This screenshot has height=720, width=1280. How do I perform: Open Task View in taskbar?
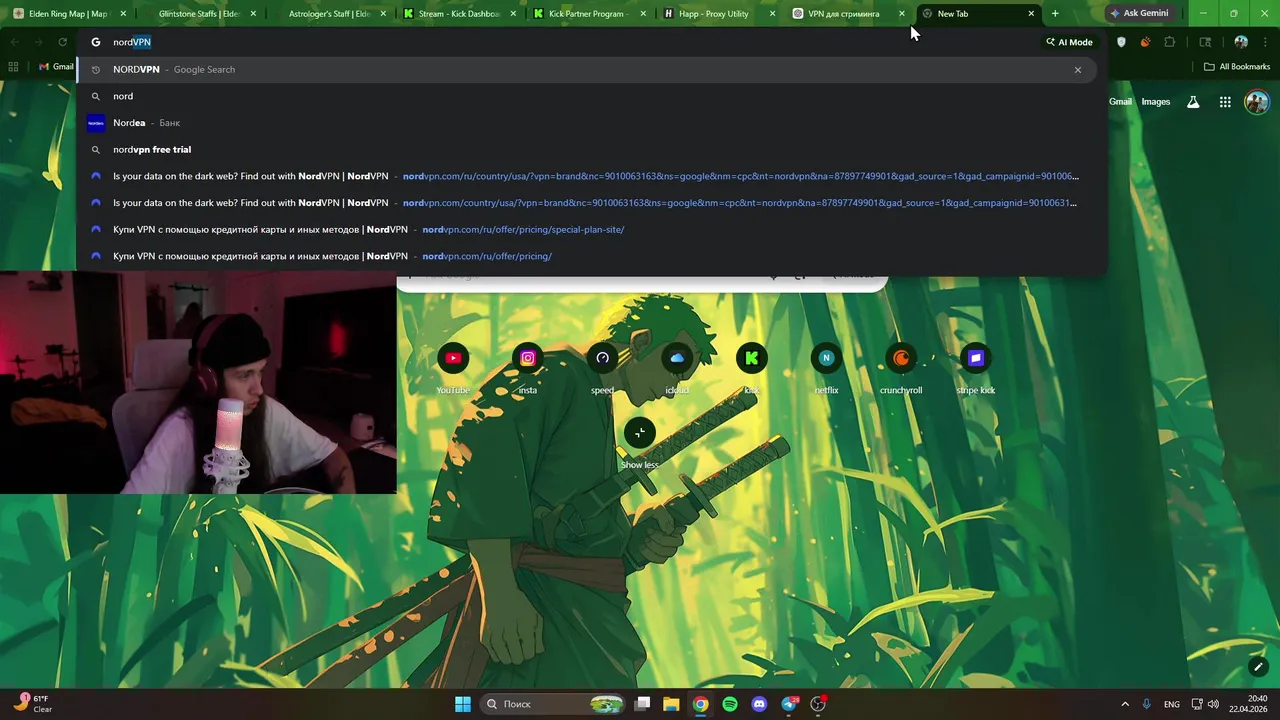coord(643,704)
